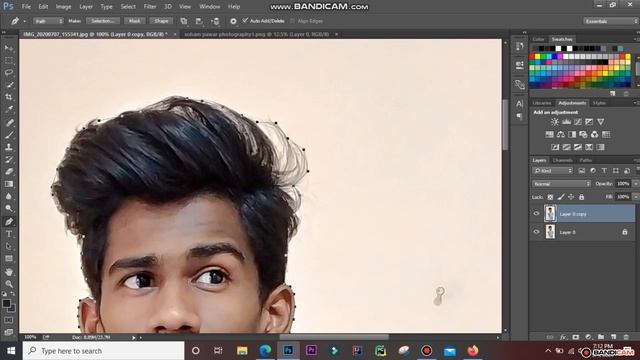Viewport: 640px width, 360px height.
Task: Click Make Selection button
Action: click(x=102, y=21)
